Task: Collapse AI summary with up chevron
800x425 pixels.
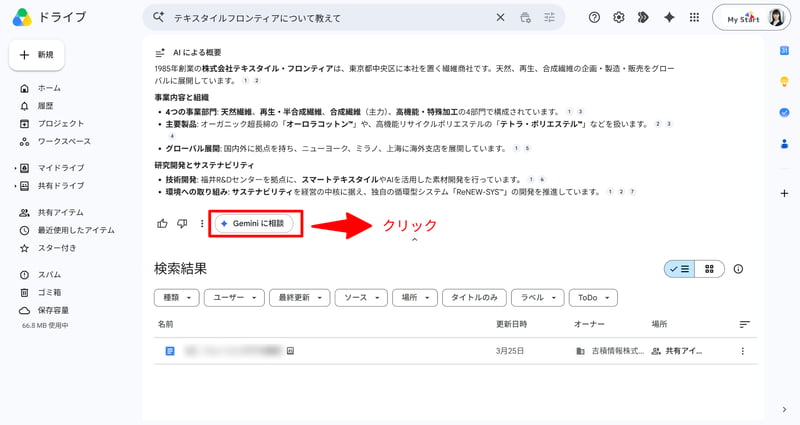Action: [x=415, y=239]
